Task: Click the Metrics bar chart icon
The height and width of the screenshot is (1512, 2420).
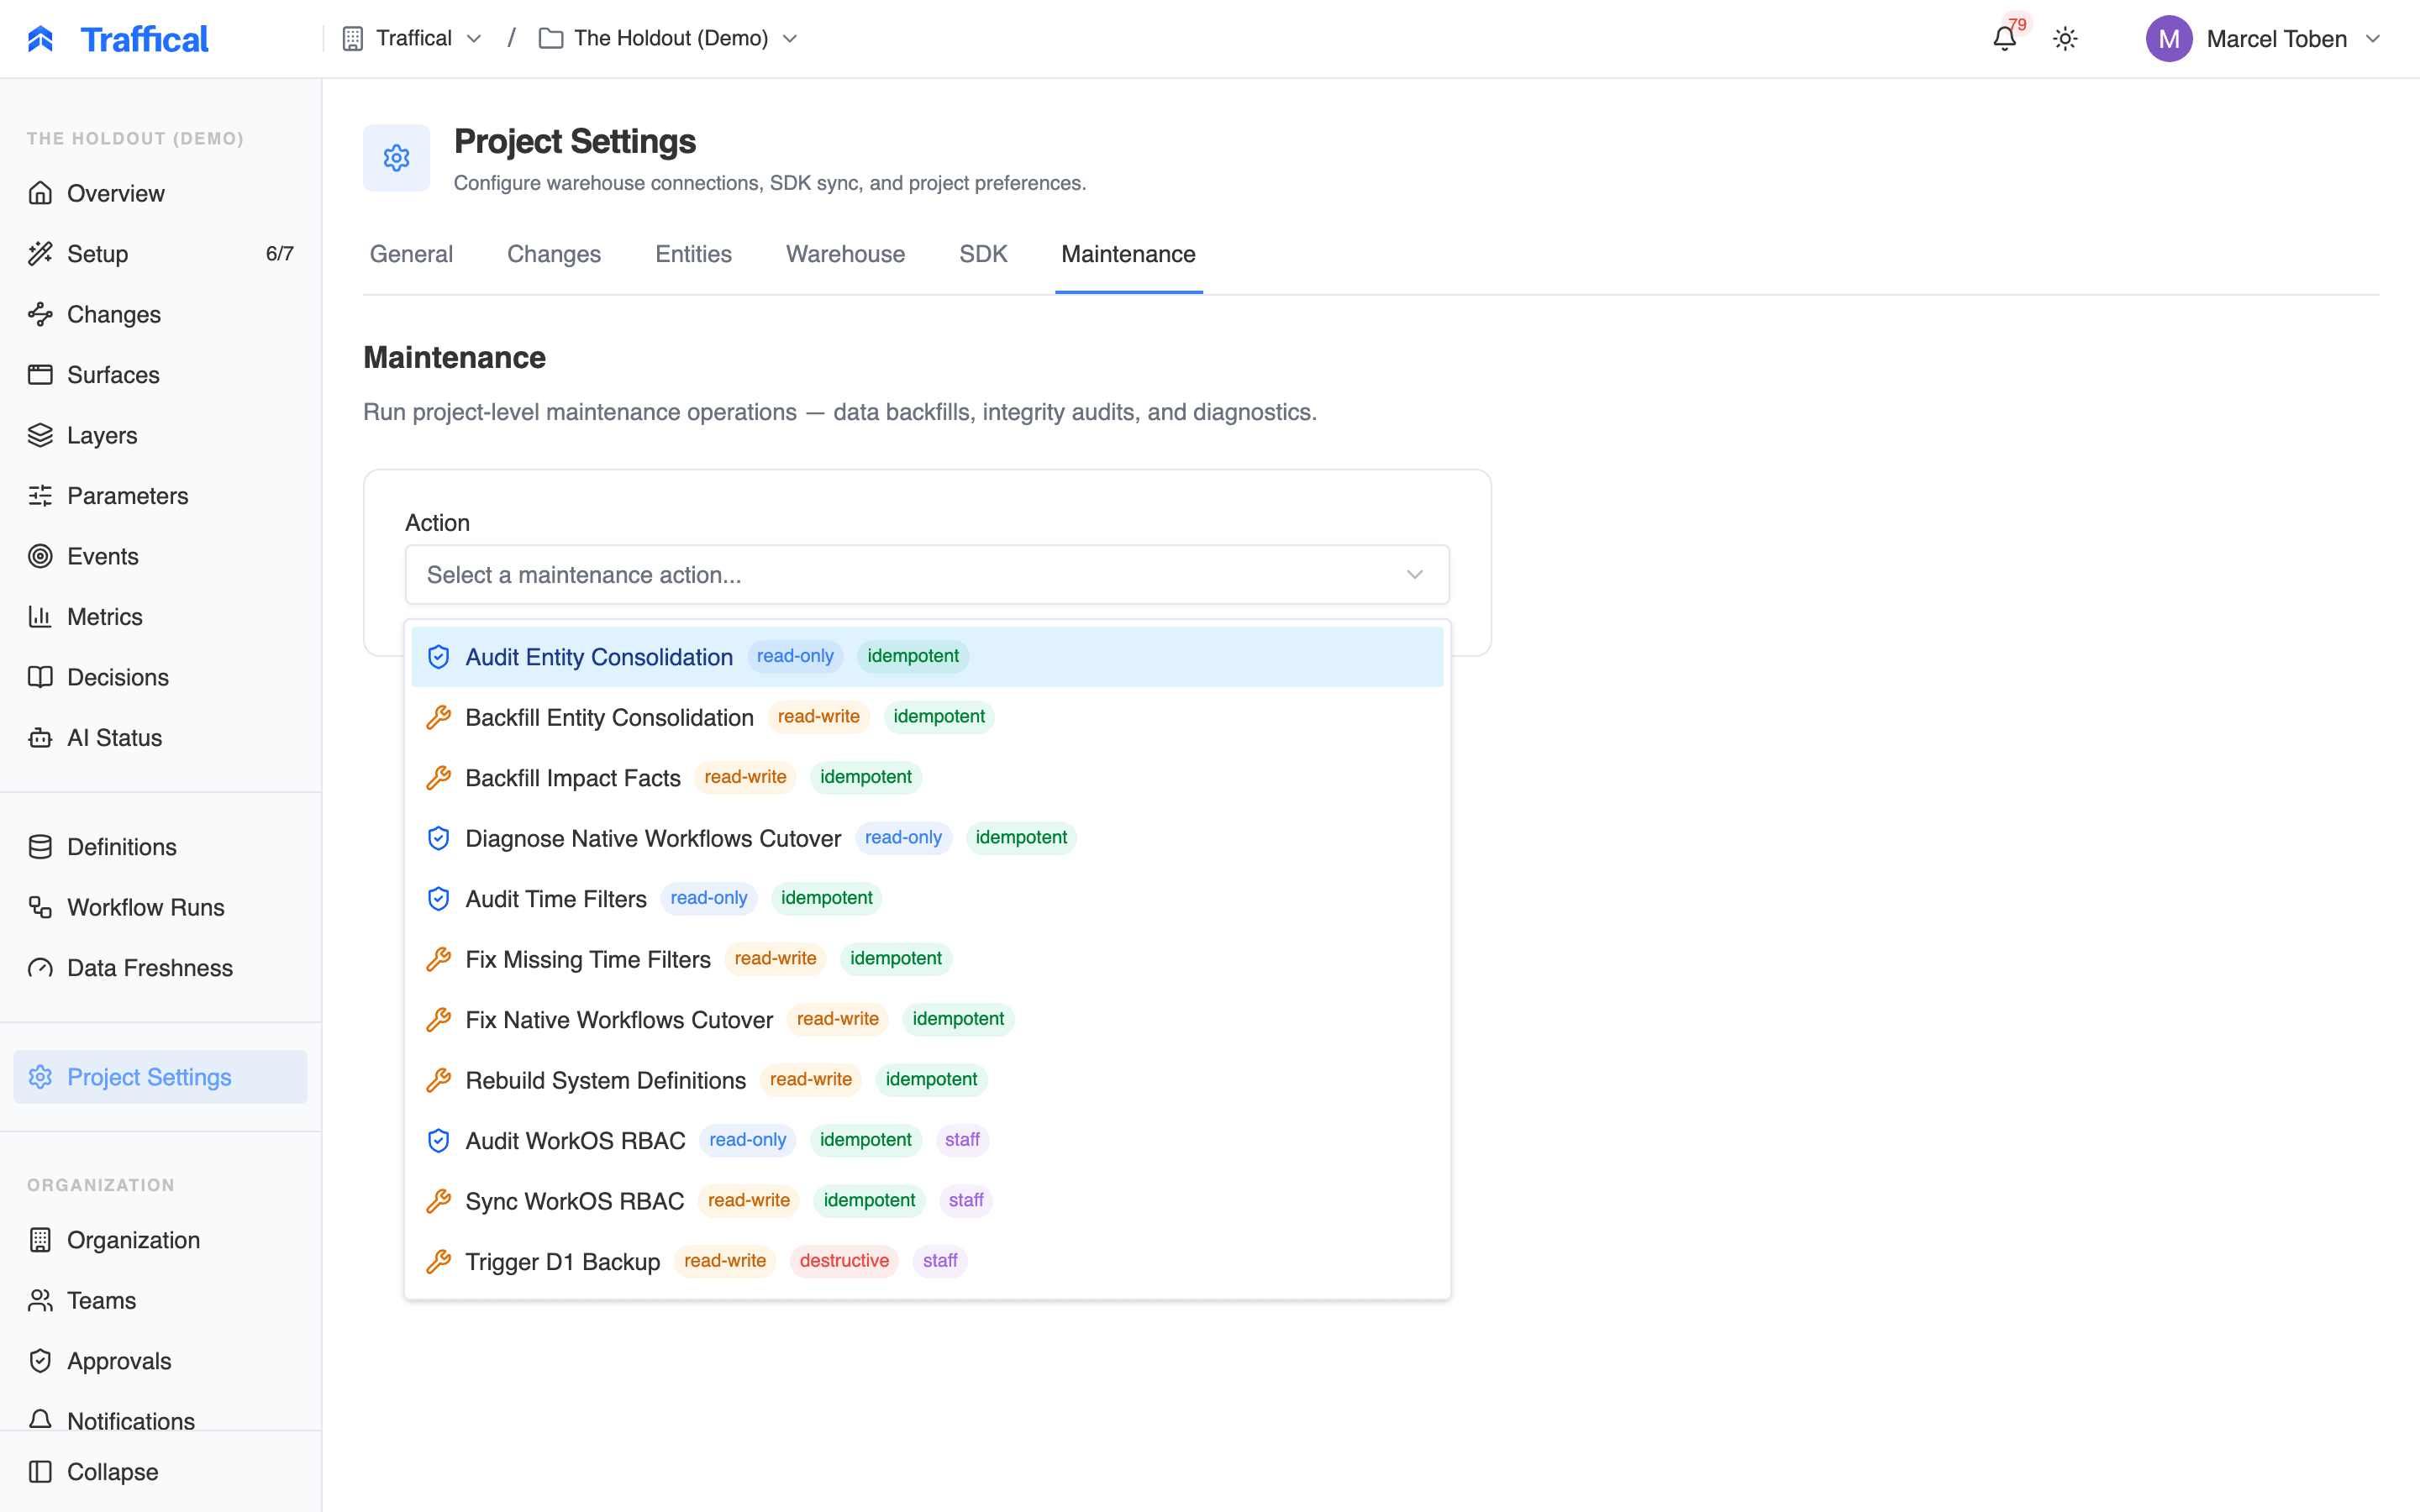Action: 40,617
